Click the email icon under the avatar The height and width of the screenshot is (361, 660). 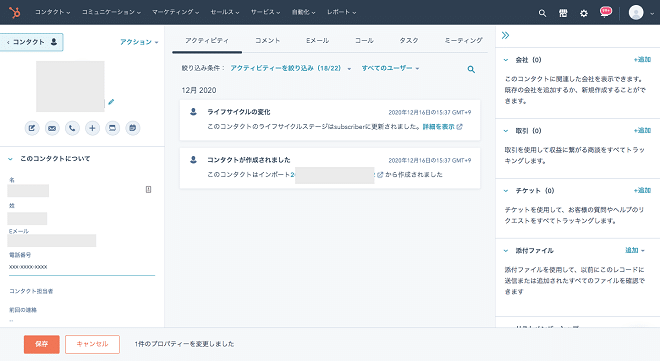tap(52, 128)
